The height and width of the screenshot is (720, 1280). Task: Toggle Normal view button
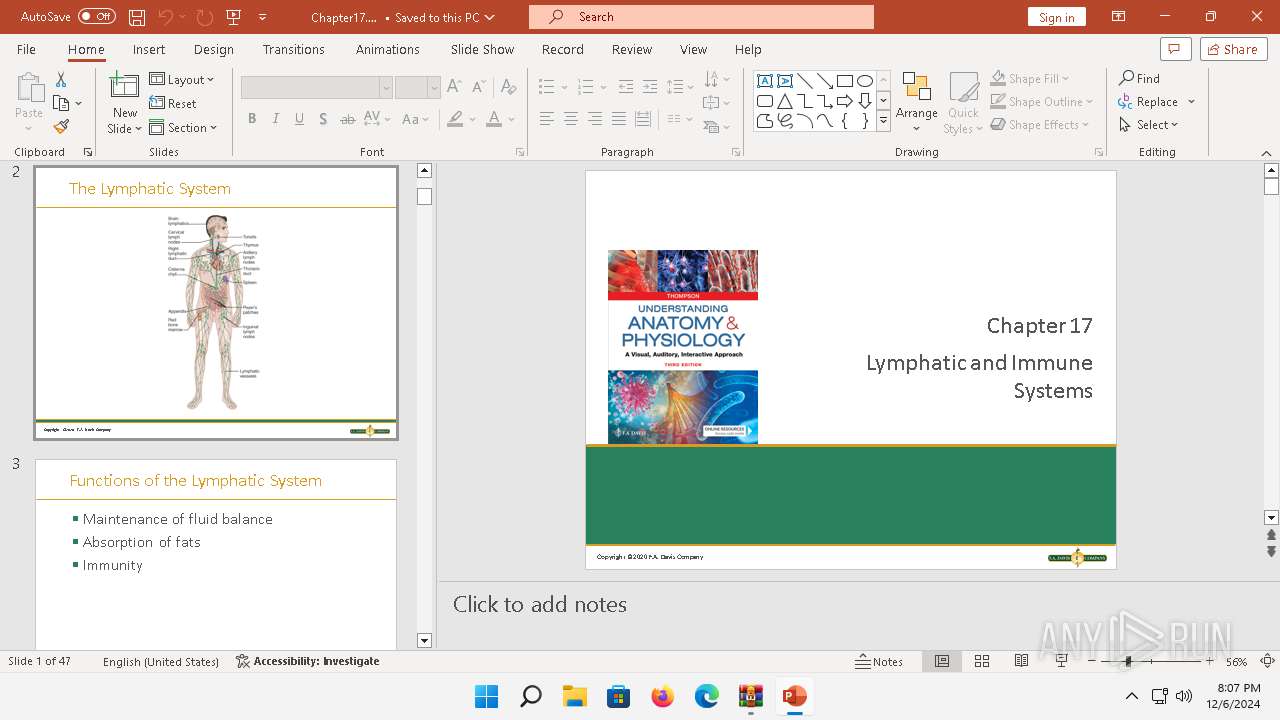(x=942, y=661)
